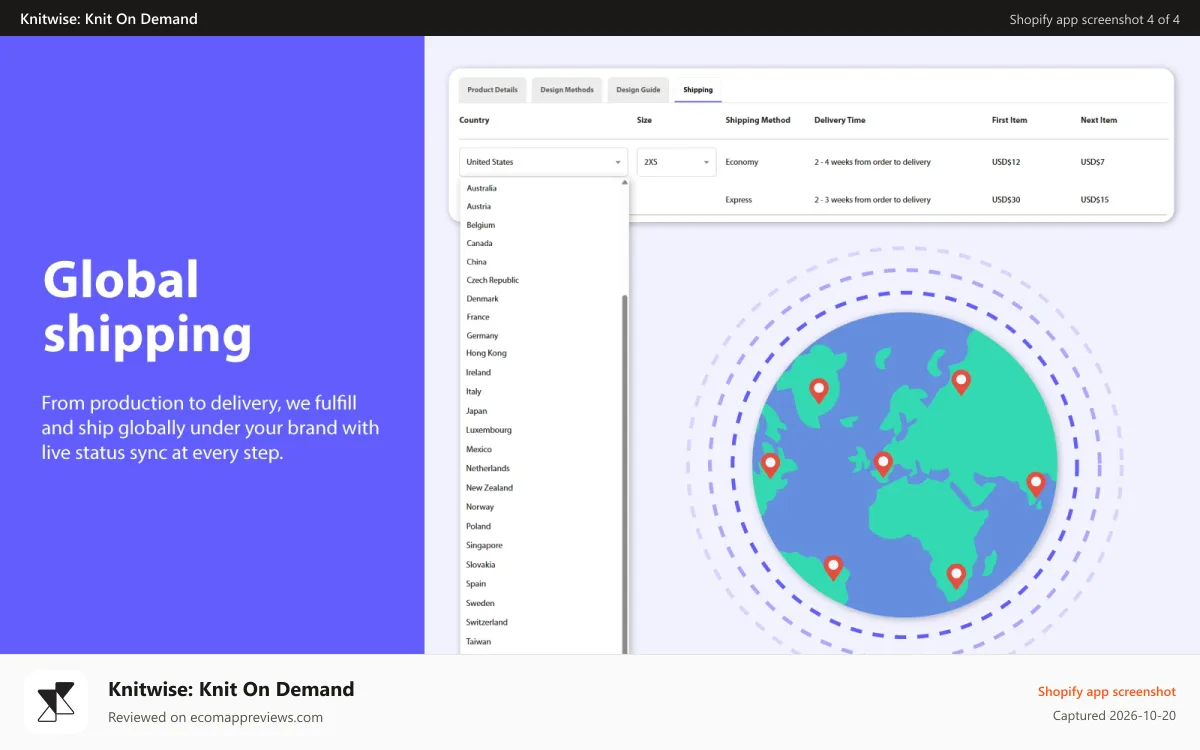Click the Shipping Method column header
Image resolution: width=1200 pixels, height=750 pixels.
tap(758, 120)
